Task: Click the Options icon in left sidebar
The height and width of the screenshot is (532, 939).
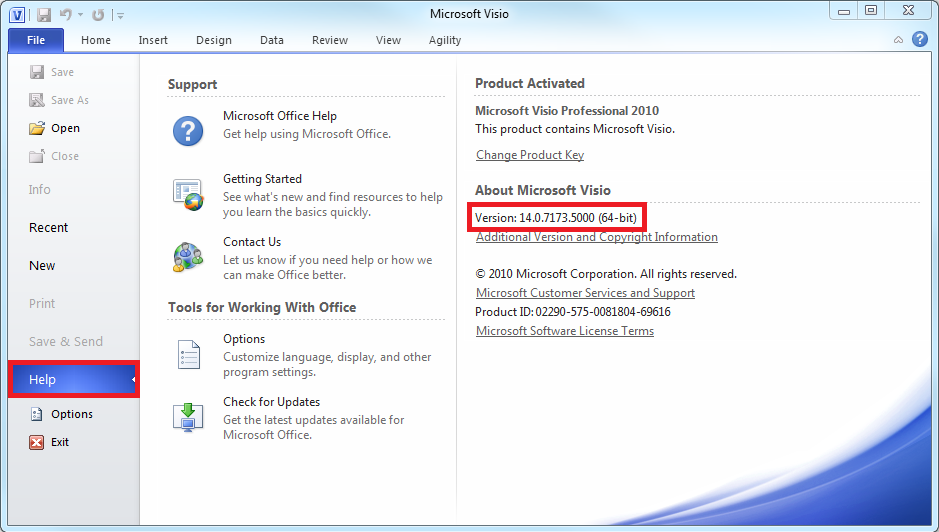Action: (37, 414)
